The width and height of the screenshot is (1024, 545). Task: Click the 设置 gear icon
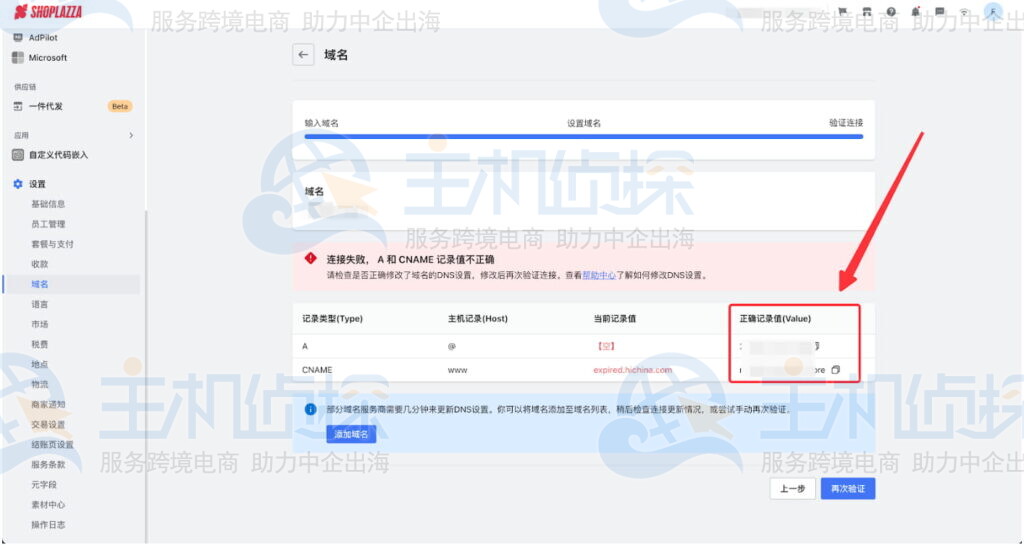(18, 184)
